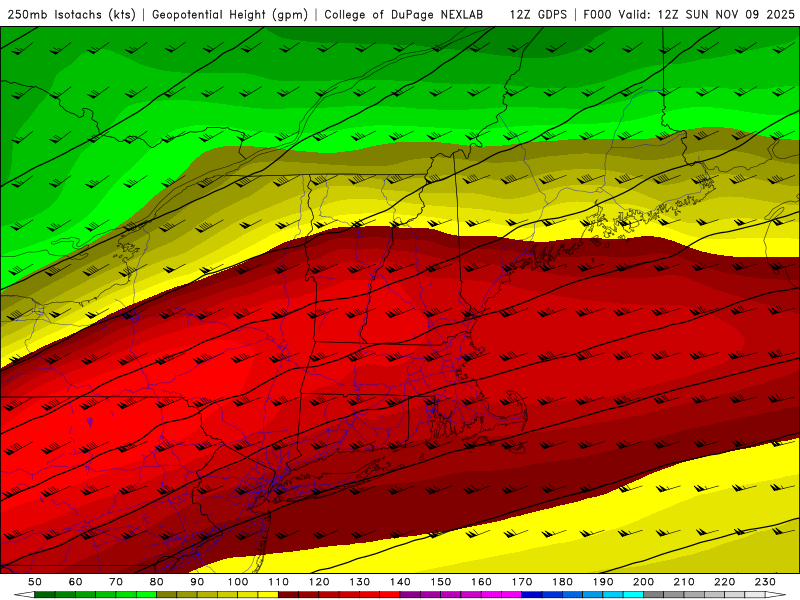Screen dimensions: 800x600
Task: Select the purple swatch just after 140
Action: click(x=410, y=594)
